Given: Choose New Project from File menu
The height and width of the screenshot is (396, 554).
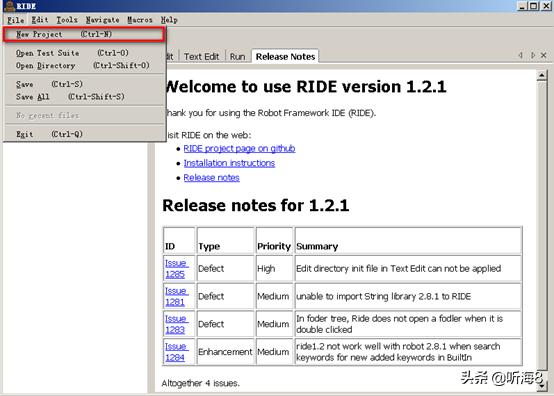Looking at the screenshot, I should click(x=84, y=34).
